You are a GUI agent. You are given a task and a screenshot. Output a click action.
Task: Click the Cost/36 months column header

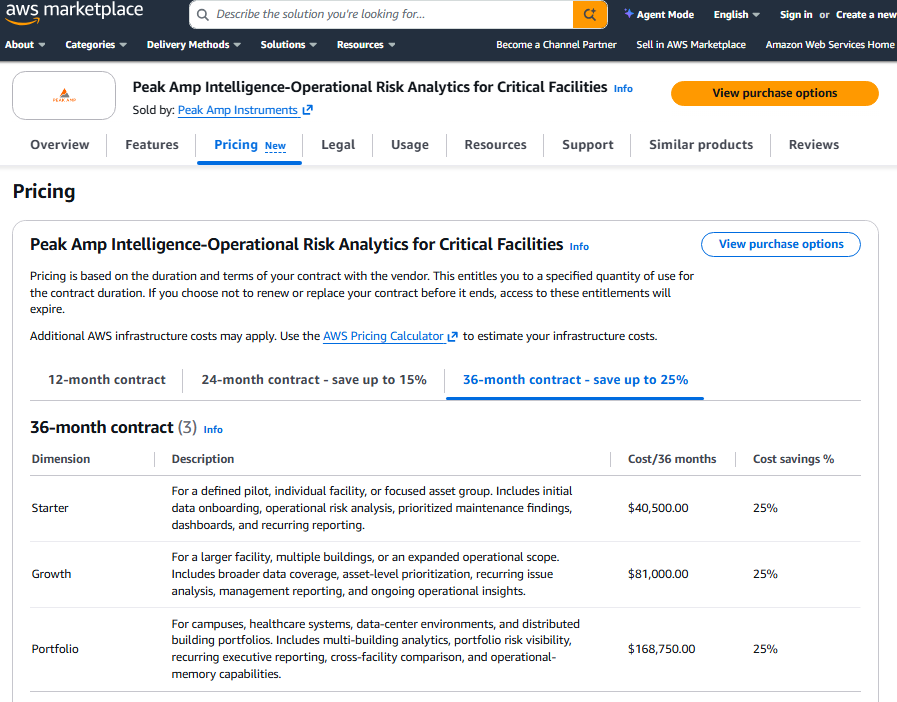click(672, 459)
